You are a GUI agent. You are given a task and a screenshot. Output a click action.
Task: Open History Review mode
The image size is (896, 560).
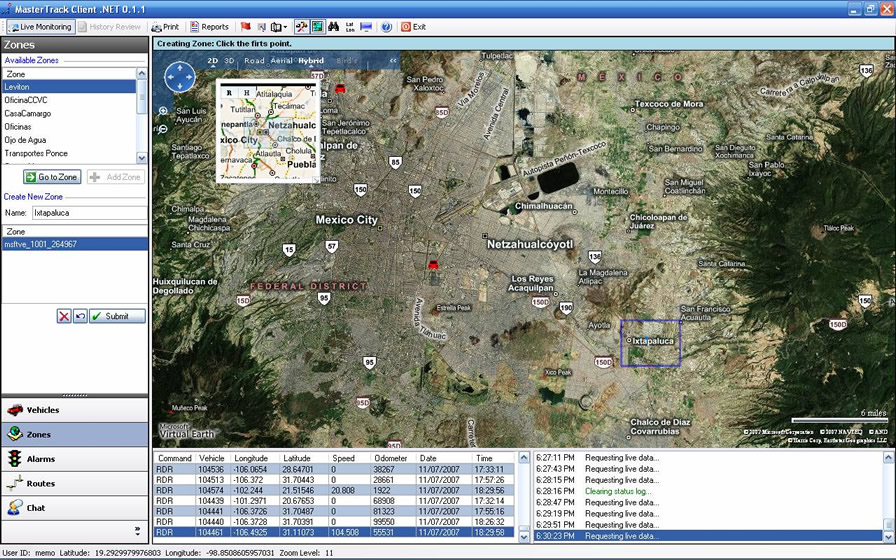(109, 27)
